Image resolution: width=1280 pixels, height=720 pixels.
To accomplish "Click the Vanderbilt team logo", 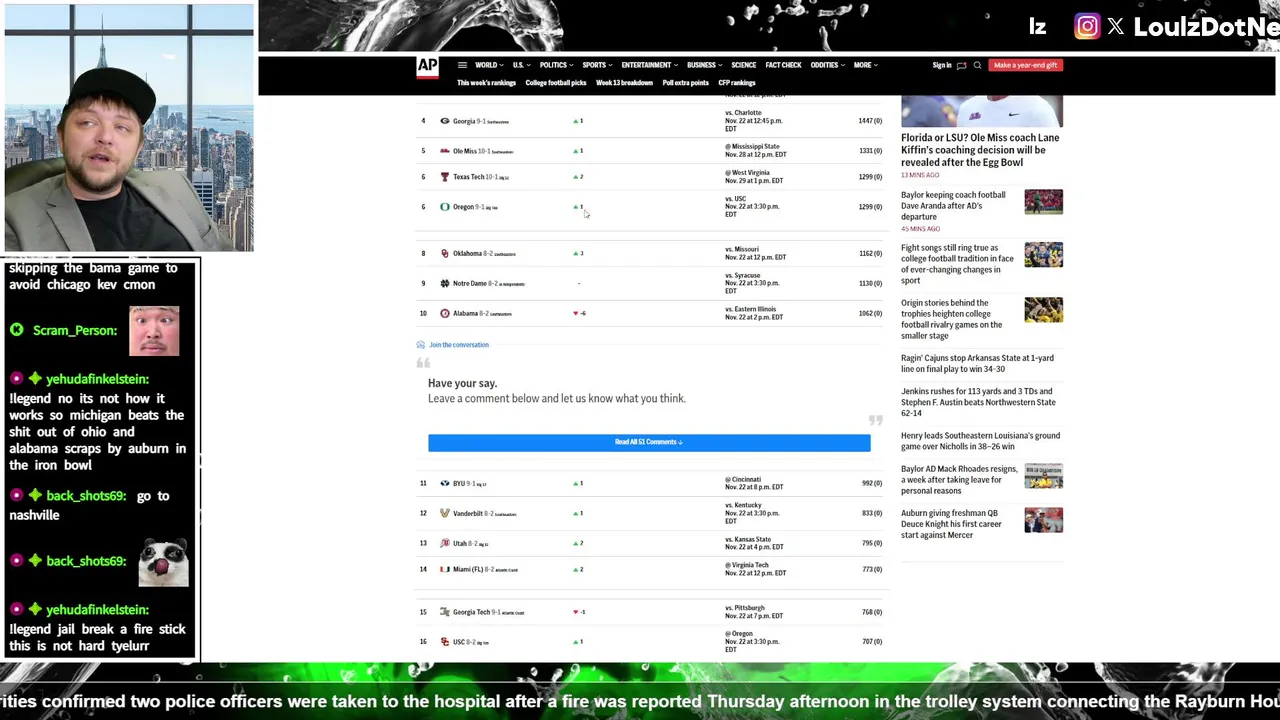I will (x=445, y=513).
